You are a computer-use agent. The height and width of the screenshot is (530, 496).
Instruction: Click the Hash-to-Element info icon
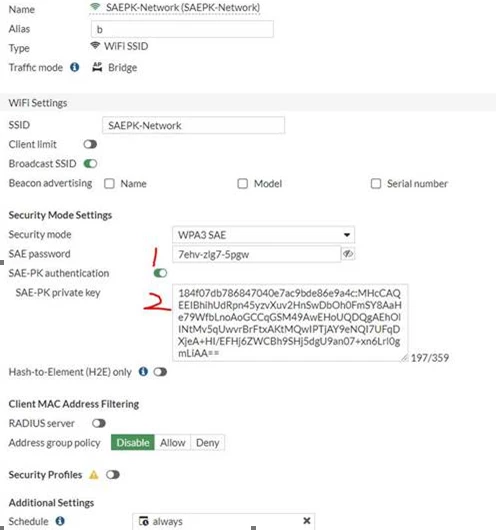(x=143, y=371)
